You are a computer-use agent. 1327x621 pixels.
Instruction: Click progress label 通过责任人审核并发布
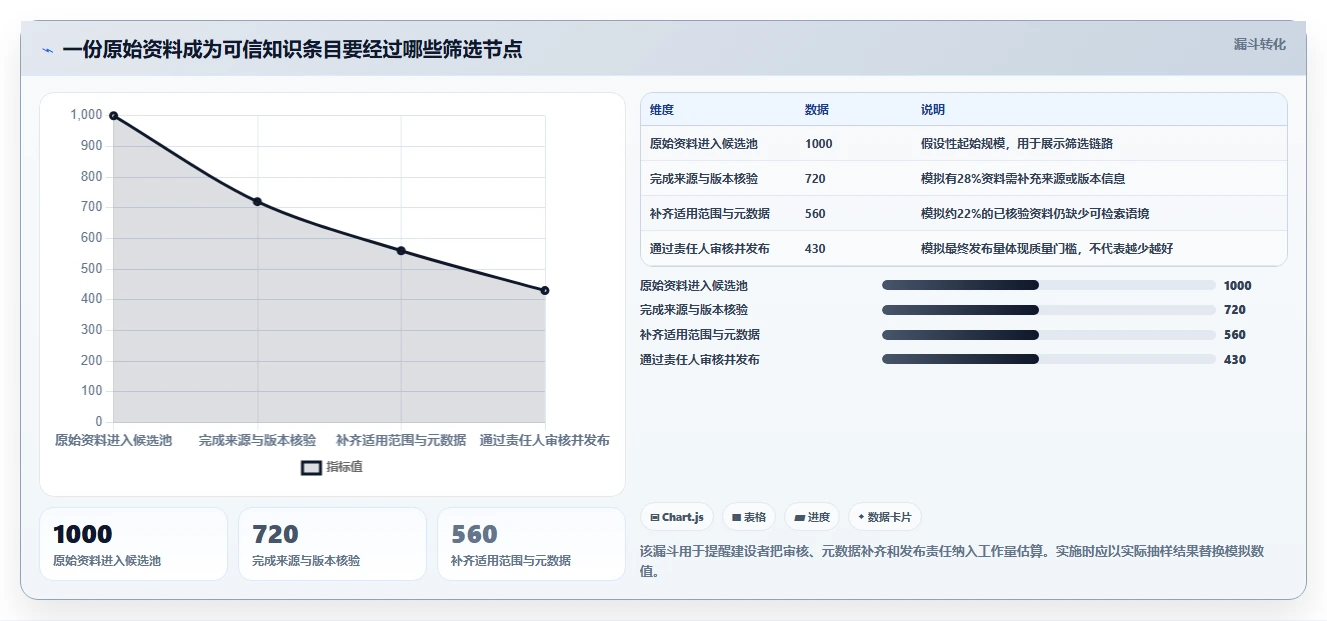pyautogui.click(x=699, y=359)
